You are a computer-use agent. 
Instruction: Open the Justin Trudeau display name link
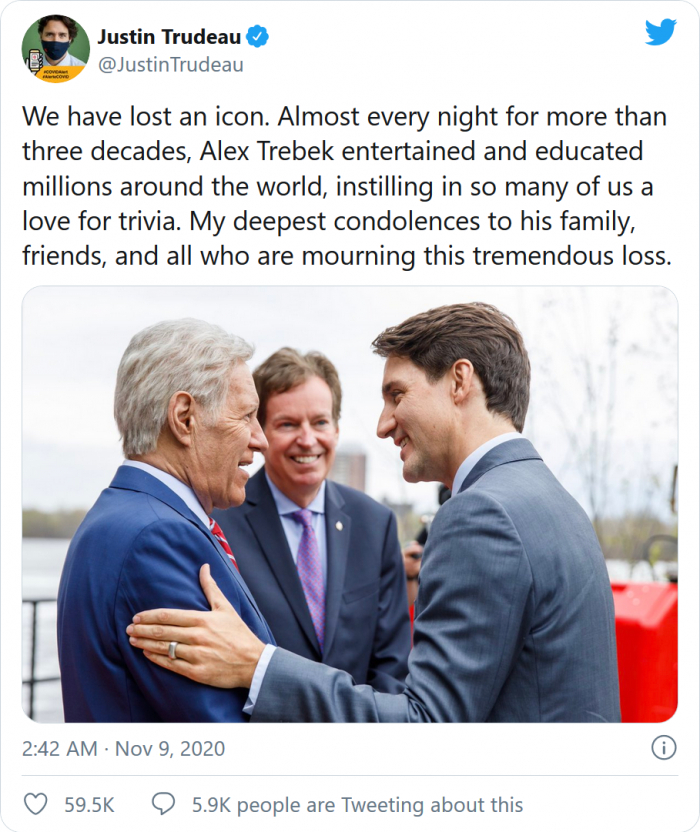169,37
